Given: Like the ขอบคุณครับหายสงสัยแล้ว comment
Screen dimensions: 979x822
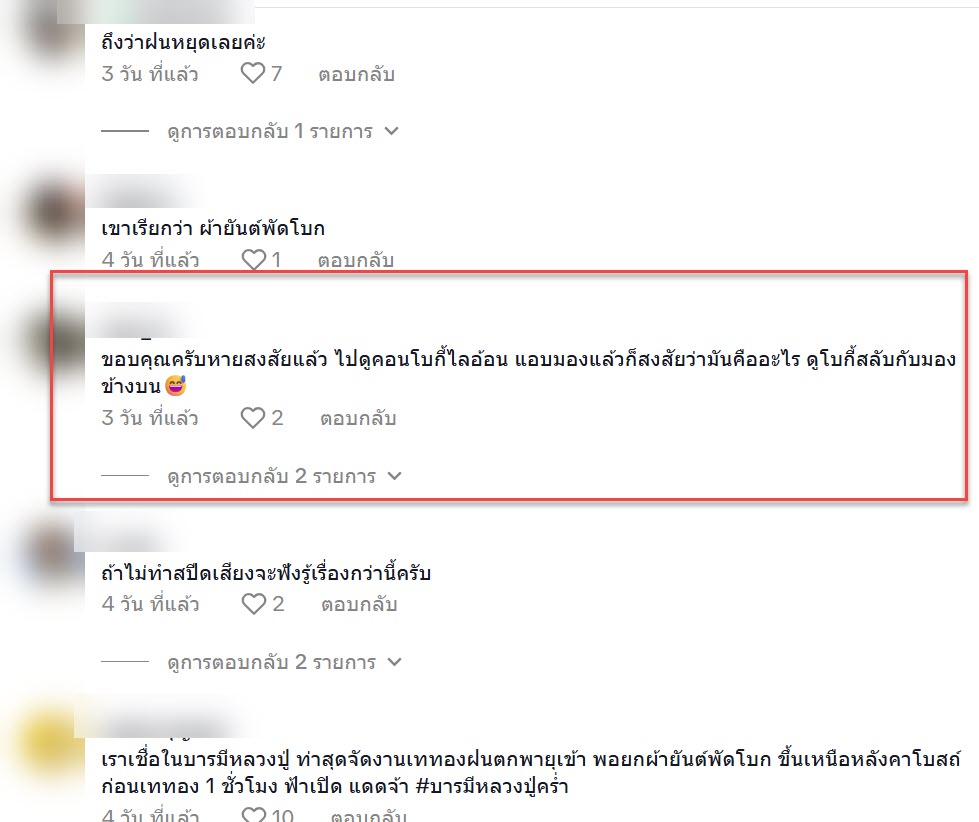Looking at the screenshot, I should (253, 418).
